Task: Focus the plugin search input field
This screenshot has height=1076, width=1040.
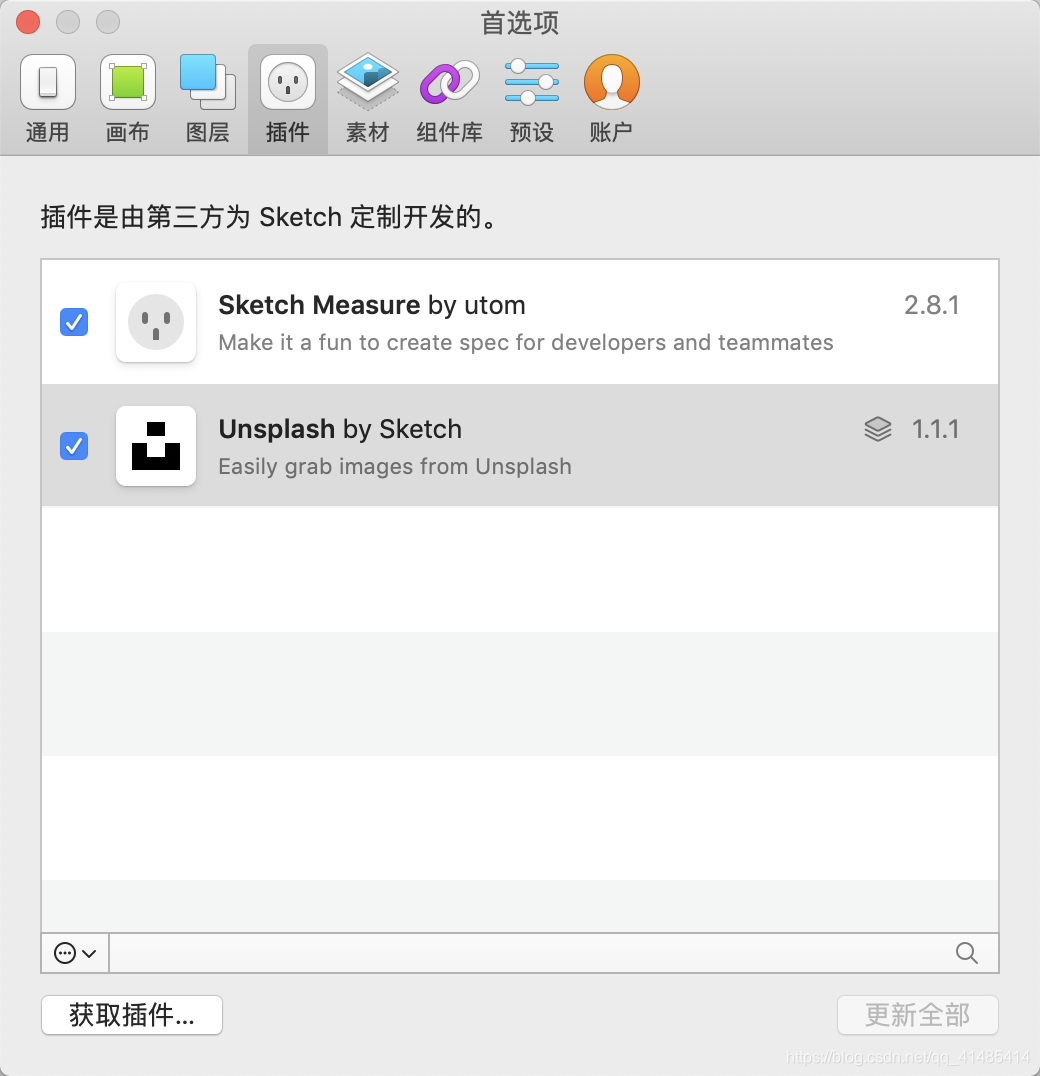Action: click(553, 953)
